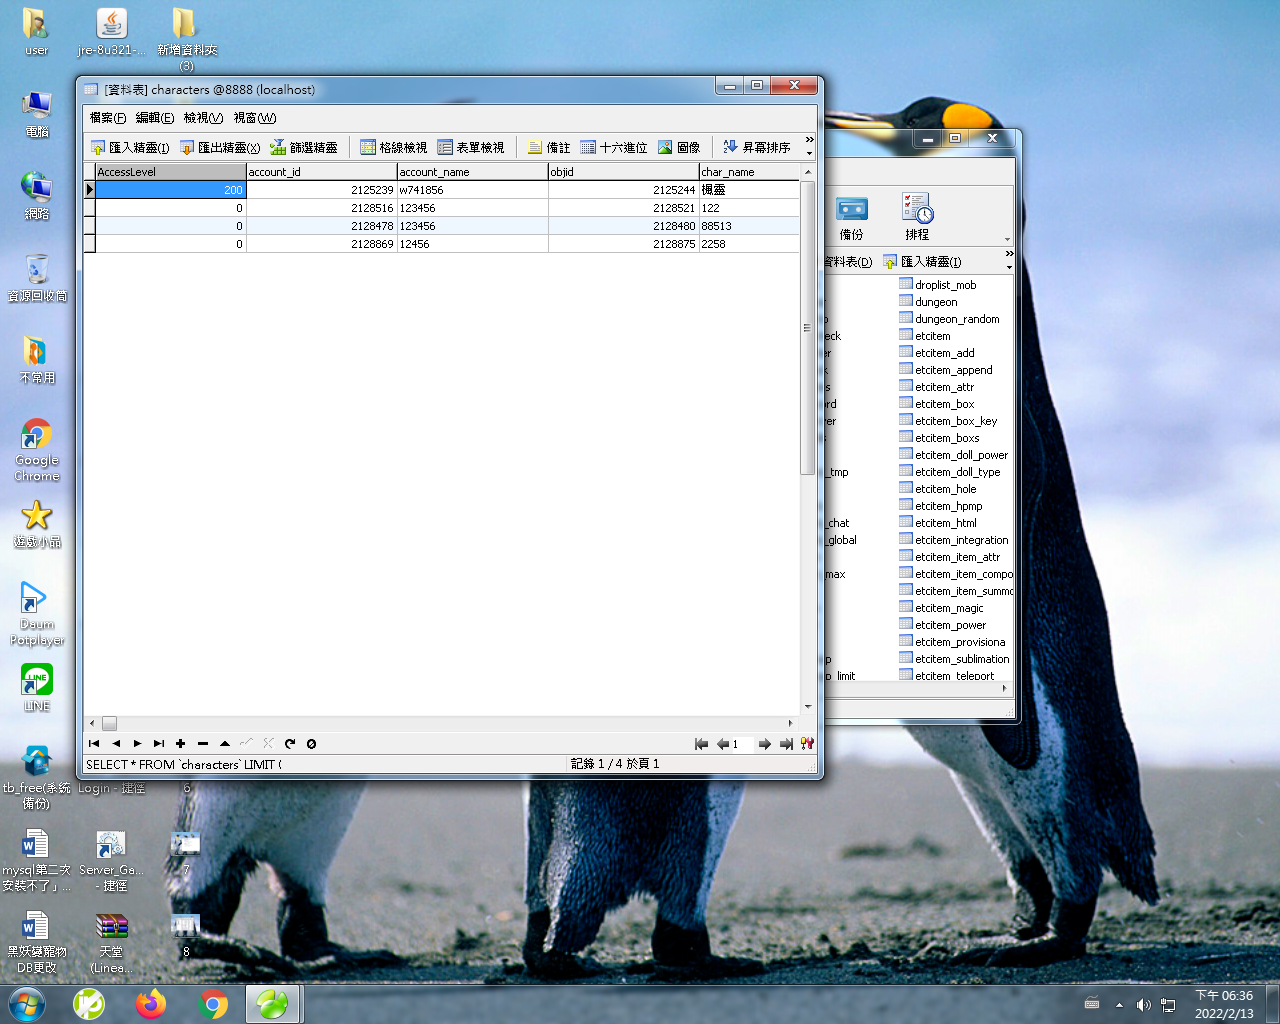Click 匯入精靈(I) in the background window
This screenshot has height=1024, width=1280.
(x=922, y=262)
